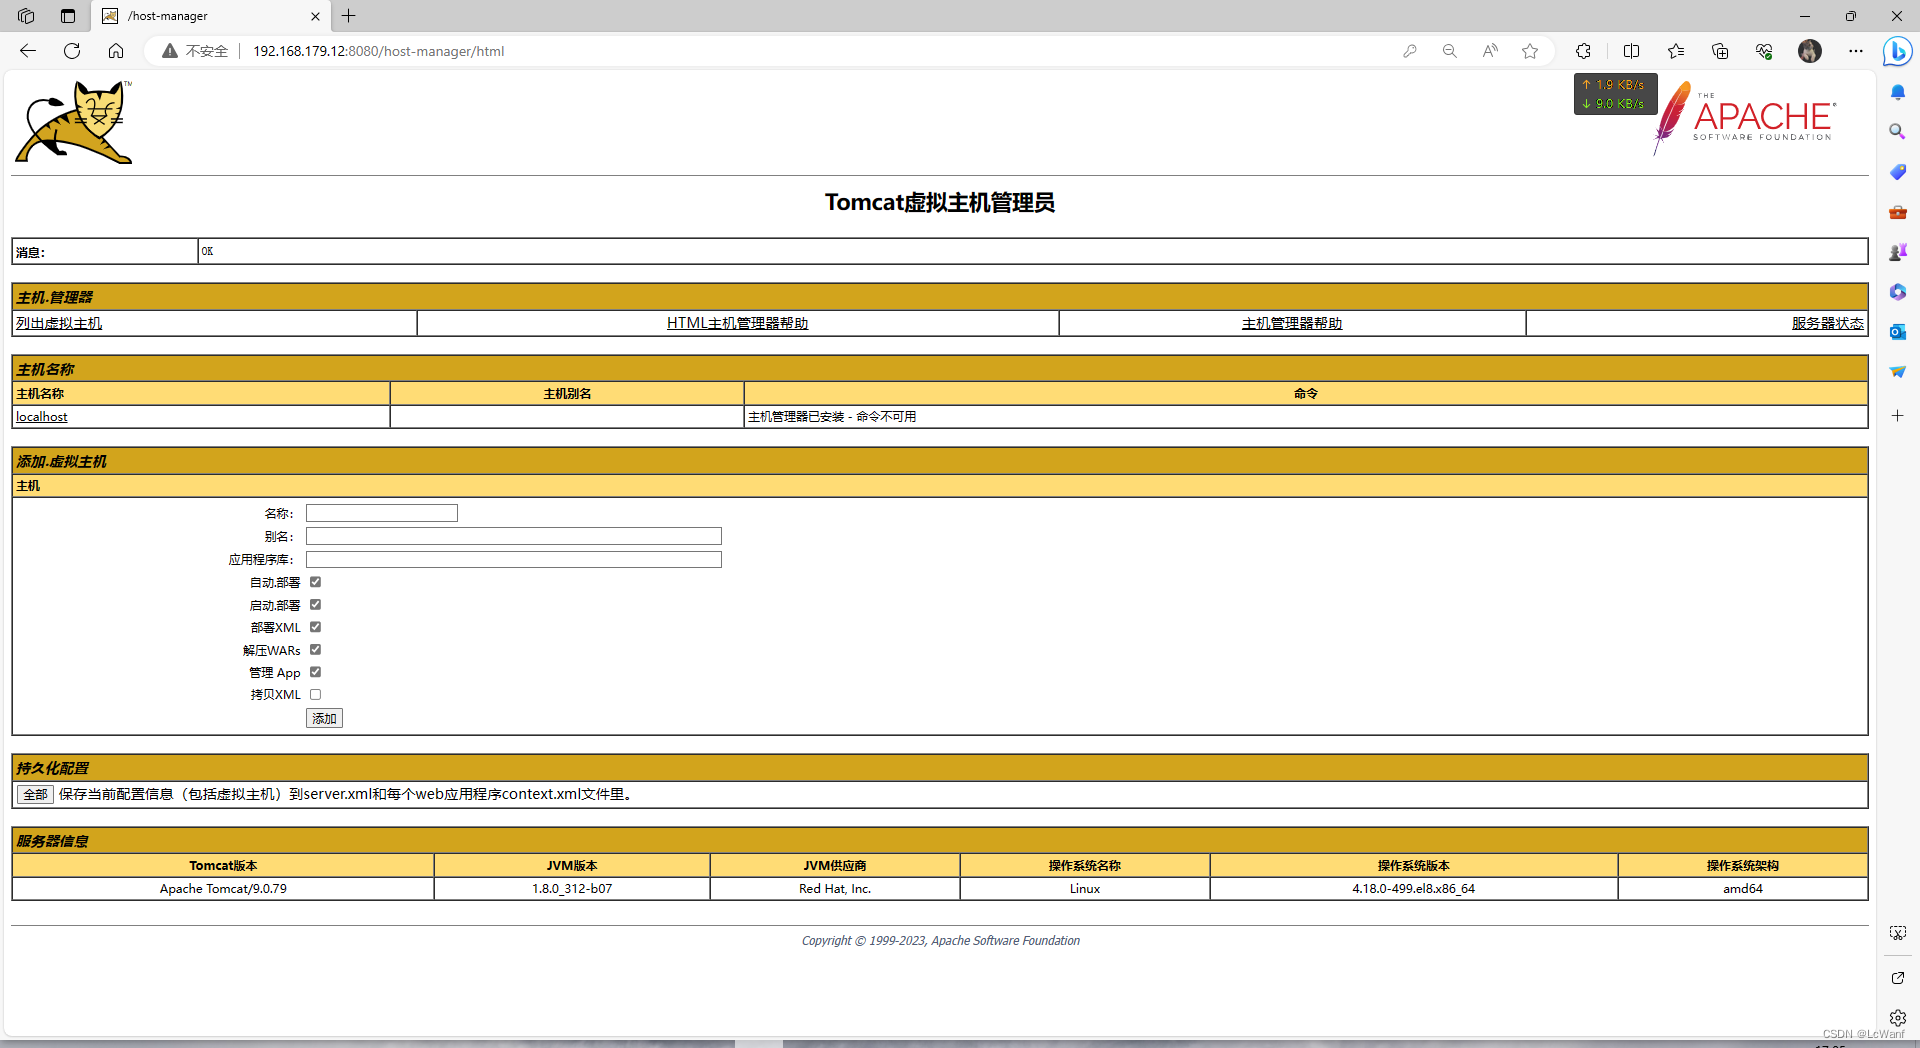1920x1048 pixels.
Task: Open sidebar notifications bell
Action: point(1898,92)
